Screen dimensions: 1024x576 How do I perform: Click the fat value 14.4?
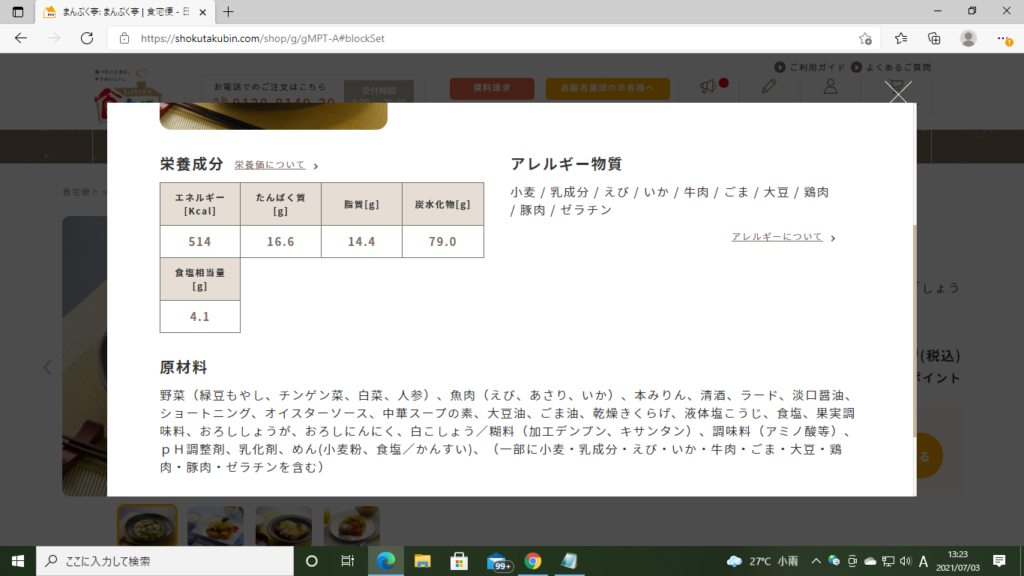(362, 242)
